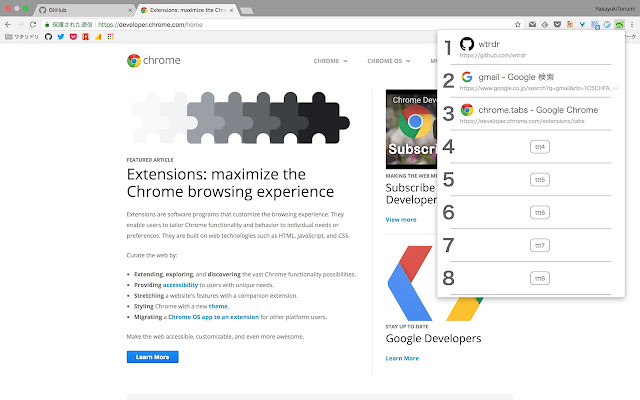Click the blue V extension icon
Viewport: 640px width, 400px height.
582,24
